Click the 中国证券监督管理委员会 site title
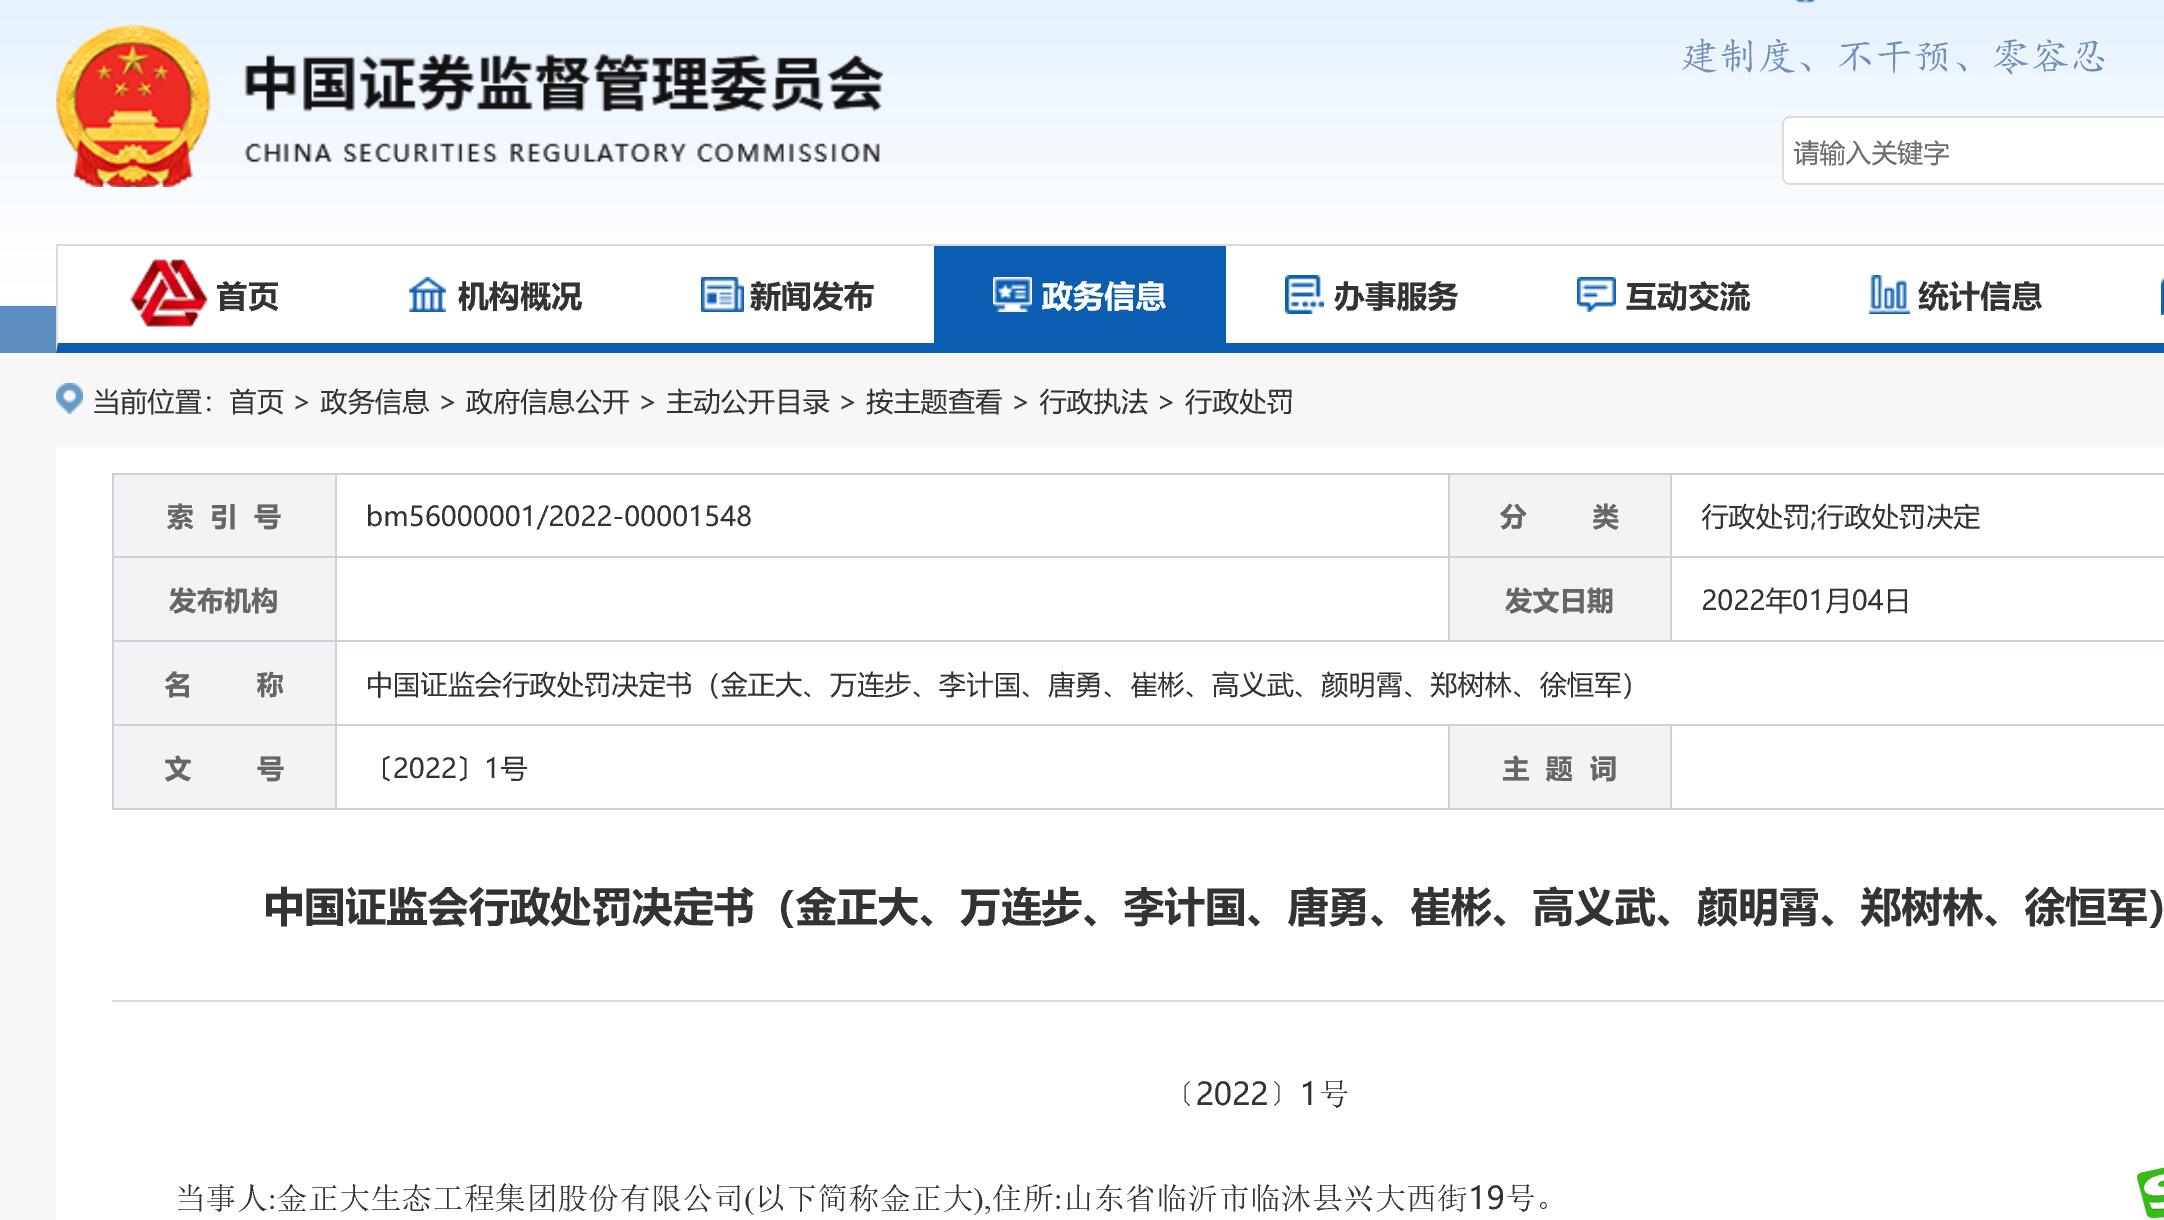Viewport: 2164px width, 1220px height. tap(564, 83)
